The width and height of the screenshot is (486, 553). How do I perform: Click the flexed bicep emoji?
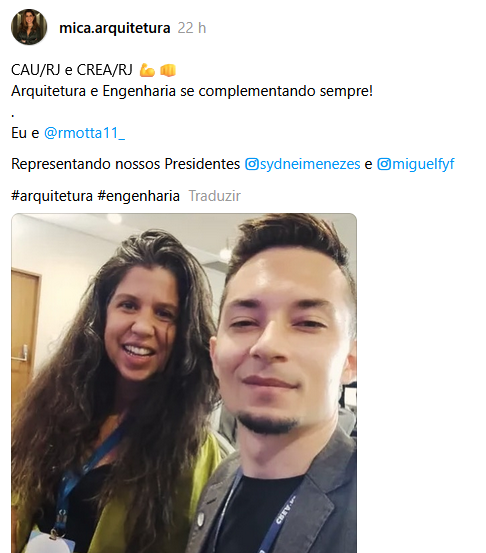click(147, 70)
